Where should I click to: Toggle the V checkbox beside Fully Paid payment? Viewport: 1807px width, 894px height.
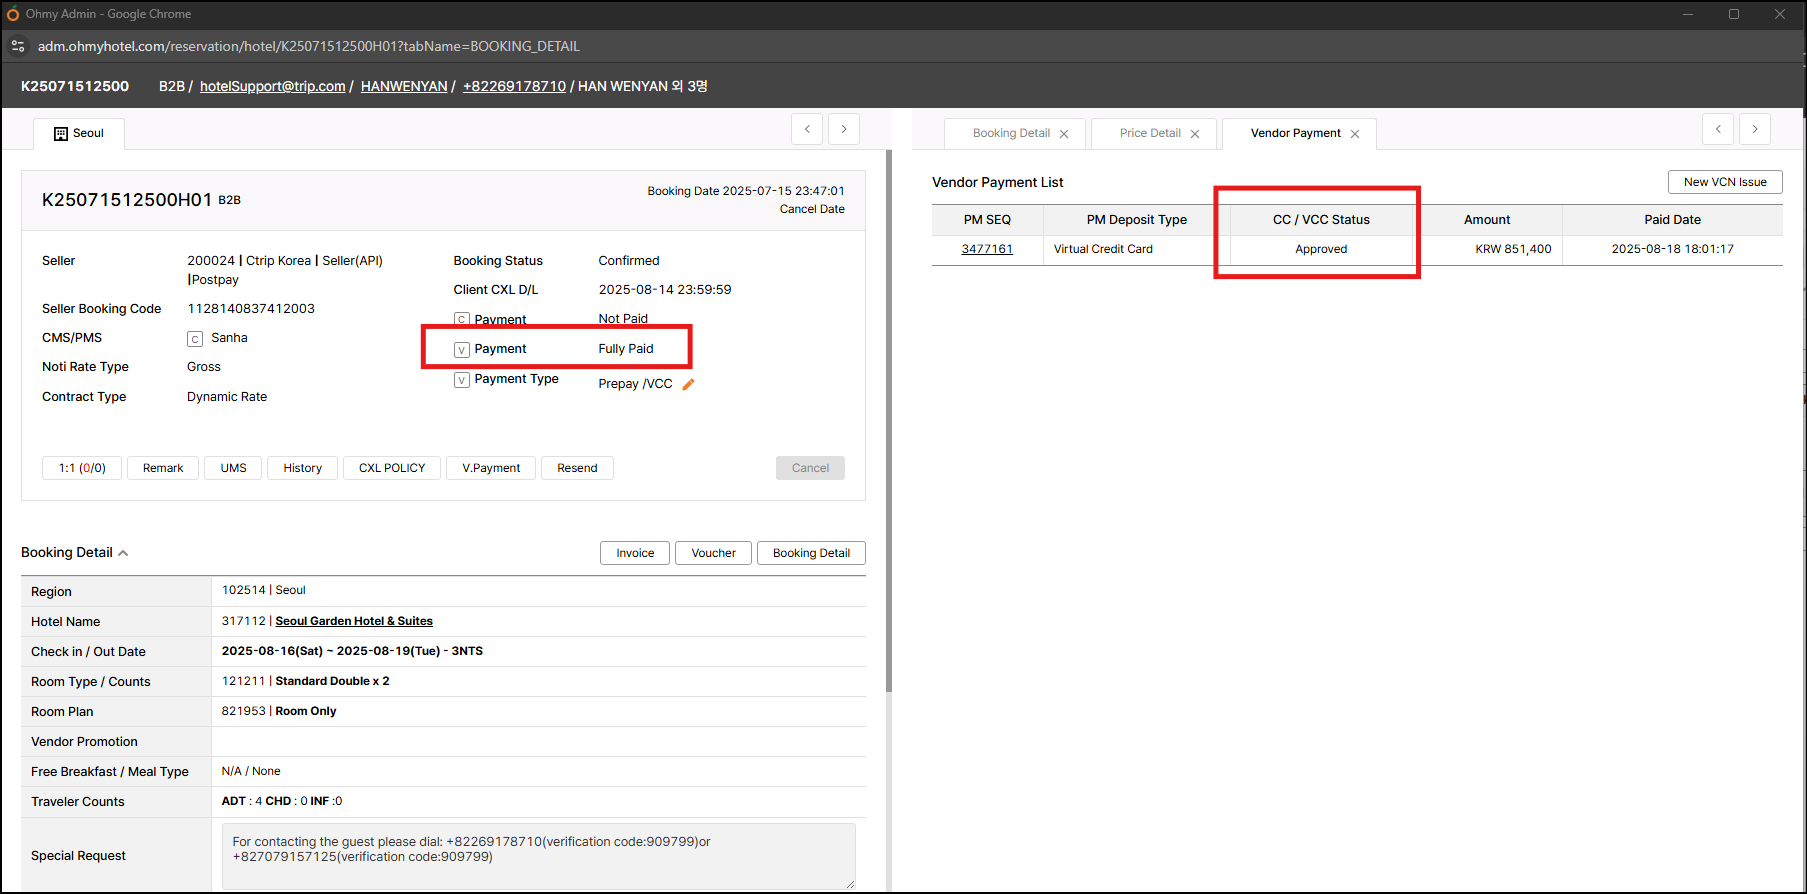[462, 350]
